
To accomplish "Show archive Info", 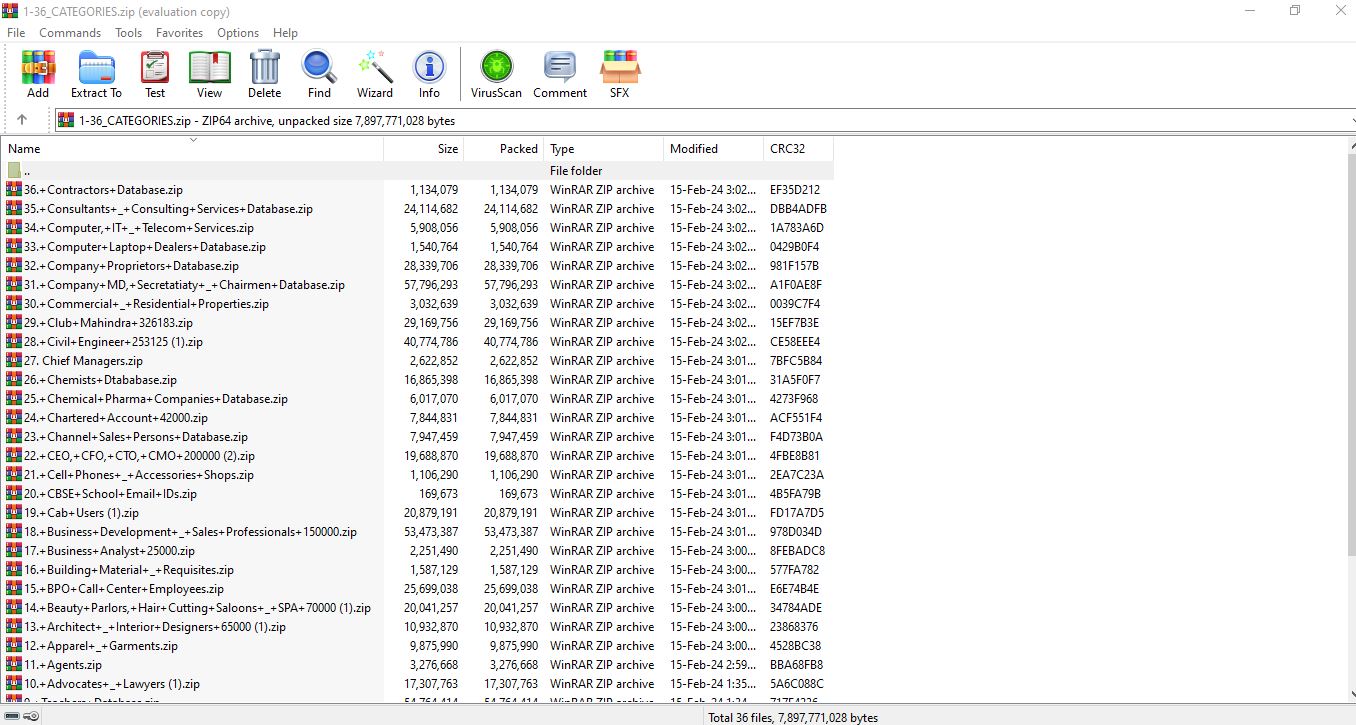I will [x=429, y=75].
